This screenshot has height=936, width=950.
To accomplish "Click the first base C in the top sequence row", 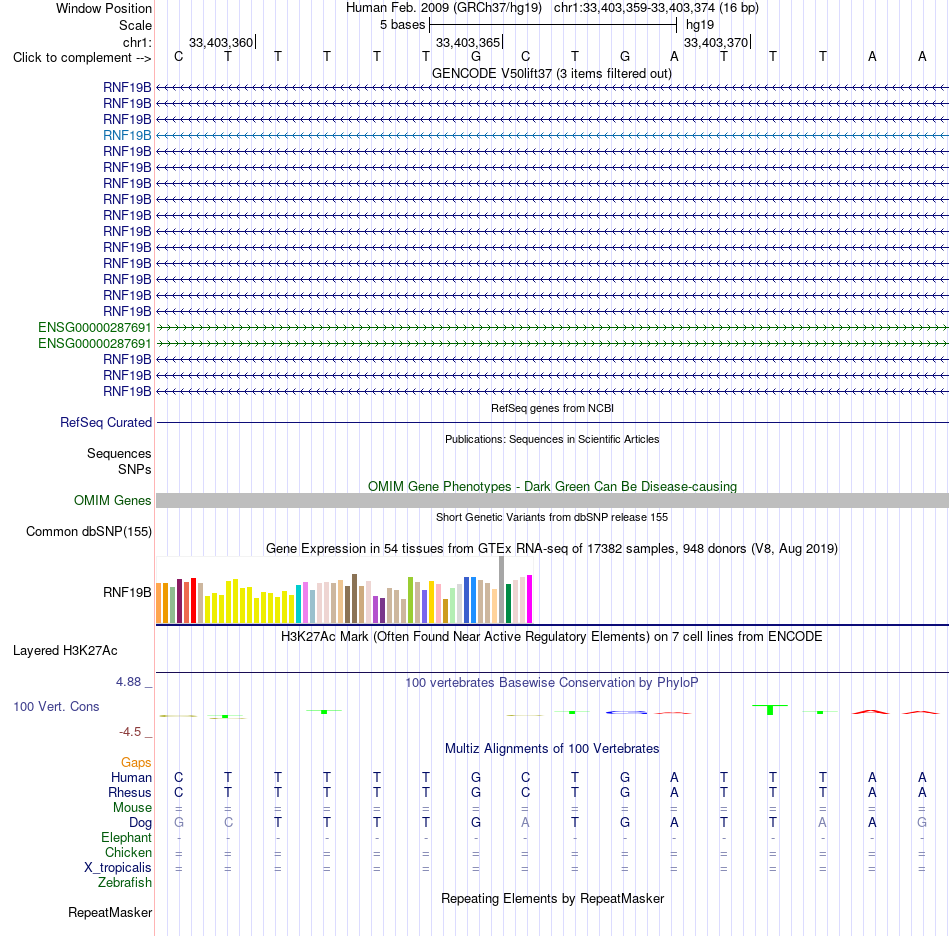I will (x=178, y=56).
